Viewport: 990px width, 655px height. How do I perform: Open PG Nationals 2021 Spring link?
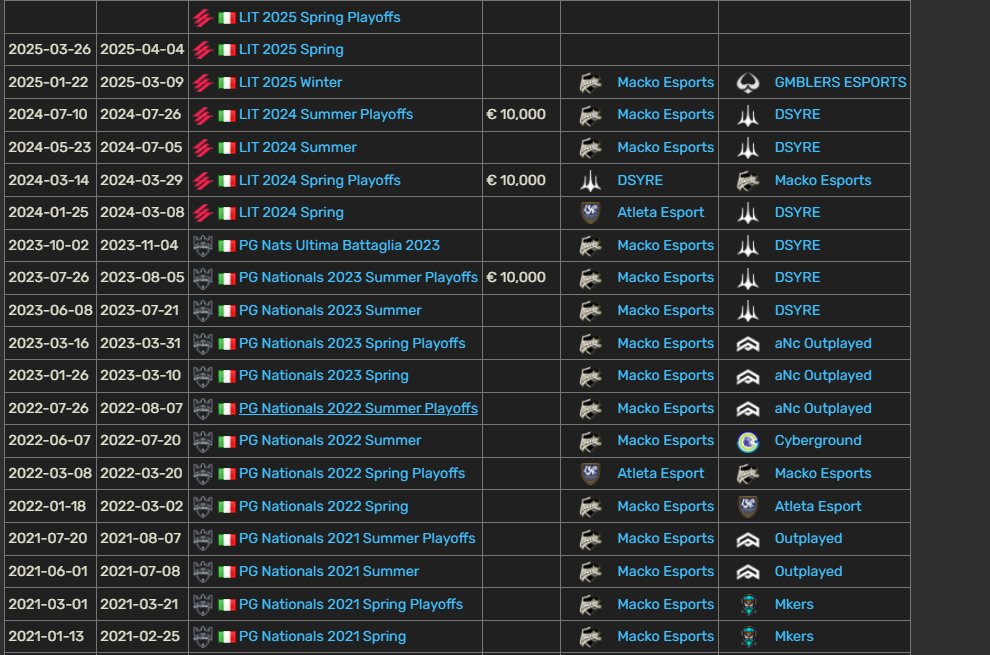pyautogui.click(x=322, y=636)
